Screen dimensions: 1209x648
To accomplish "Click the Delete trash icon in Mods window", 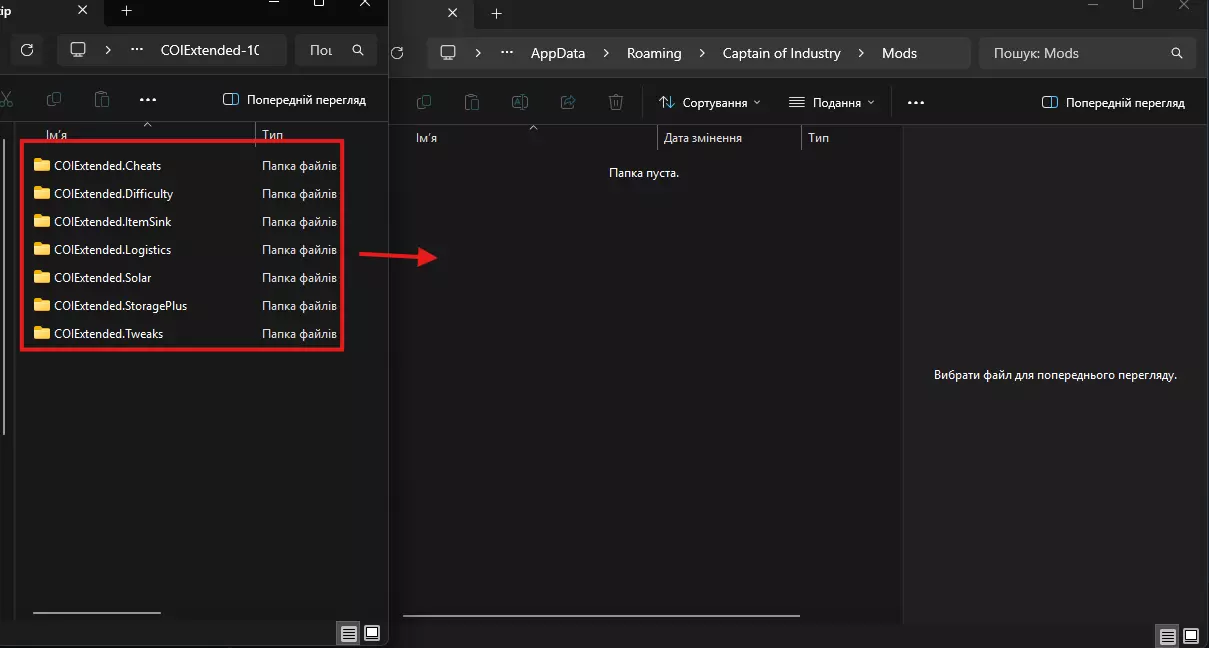I will point(616,102).
